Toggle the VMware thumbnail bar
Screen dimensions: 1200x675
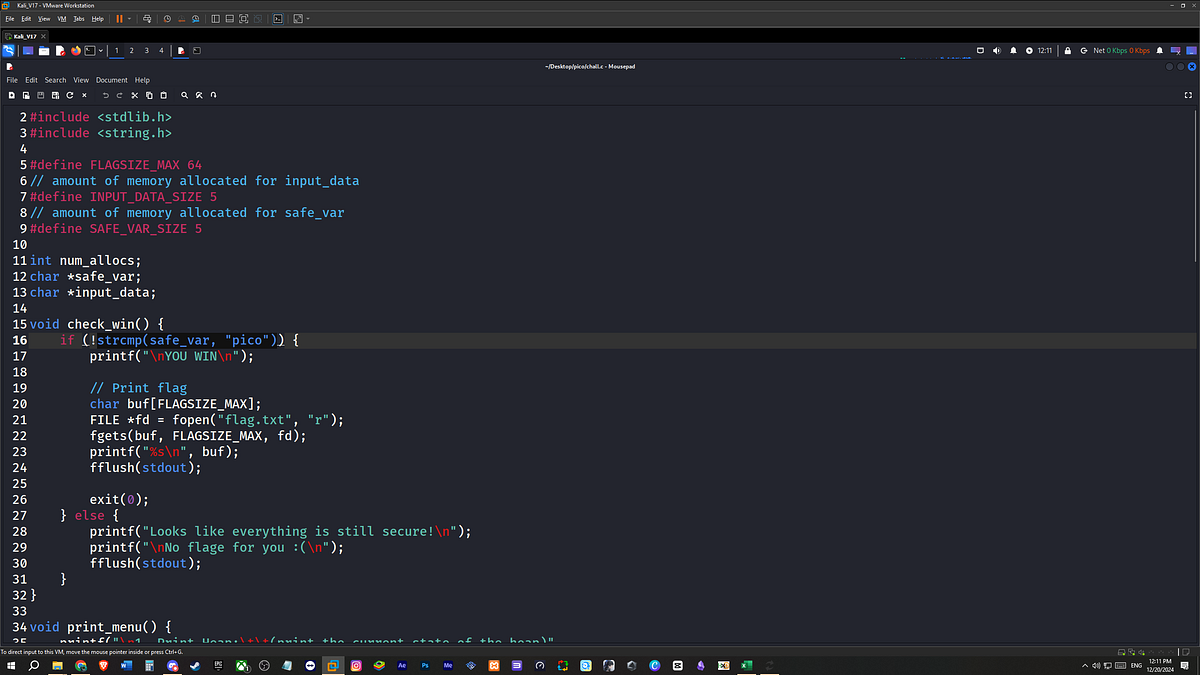[x=229, y=18]
